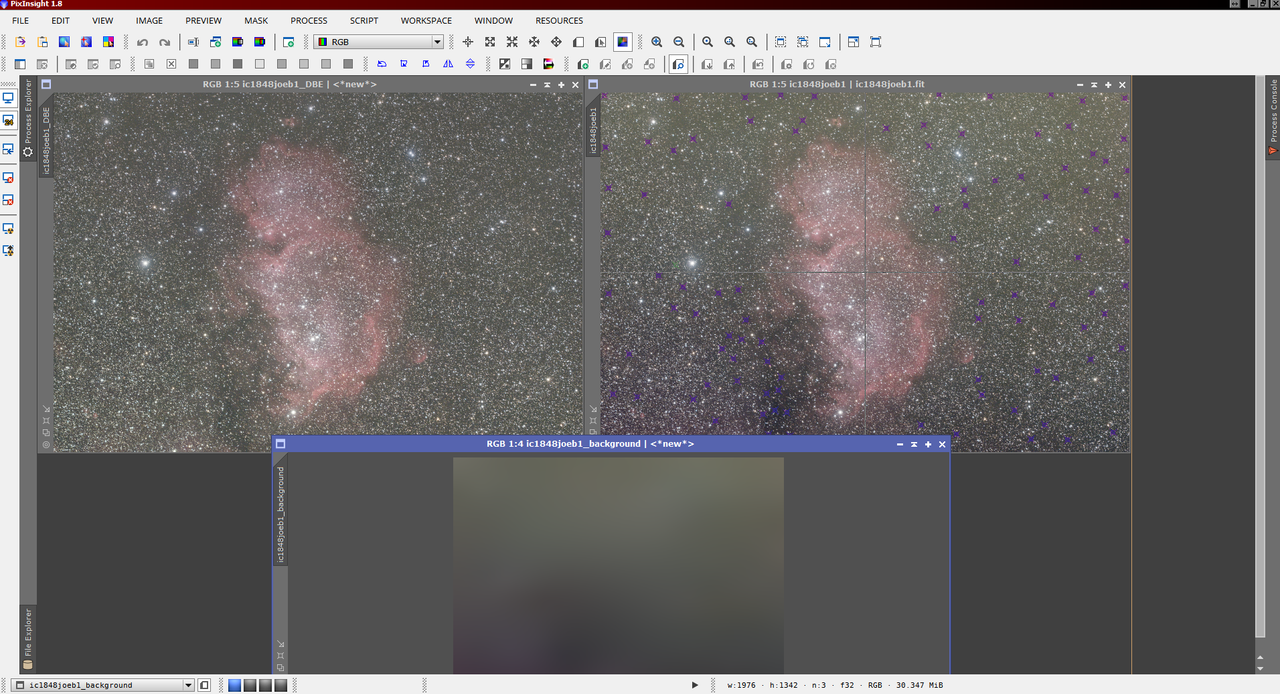Select the highlighted preview zoom mode icon
Image resolution: width=1280 pixels, height=694 pixels.
click(x=679, y=64)
